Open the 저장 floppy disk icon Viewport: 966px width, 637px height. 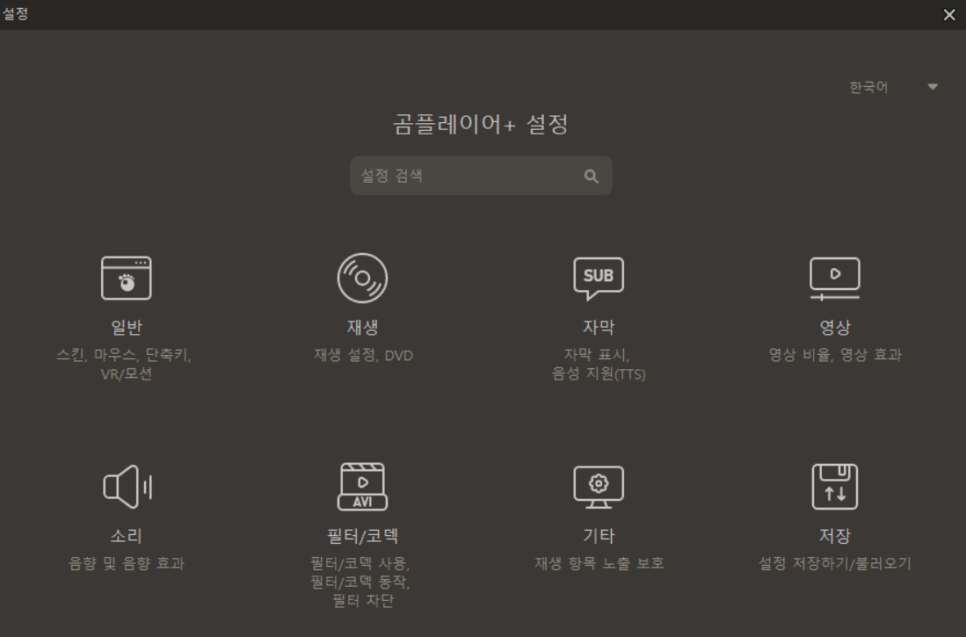coord(835,487)
